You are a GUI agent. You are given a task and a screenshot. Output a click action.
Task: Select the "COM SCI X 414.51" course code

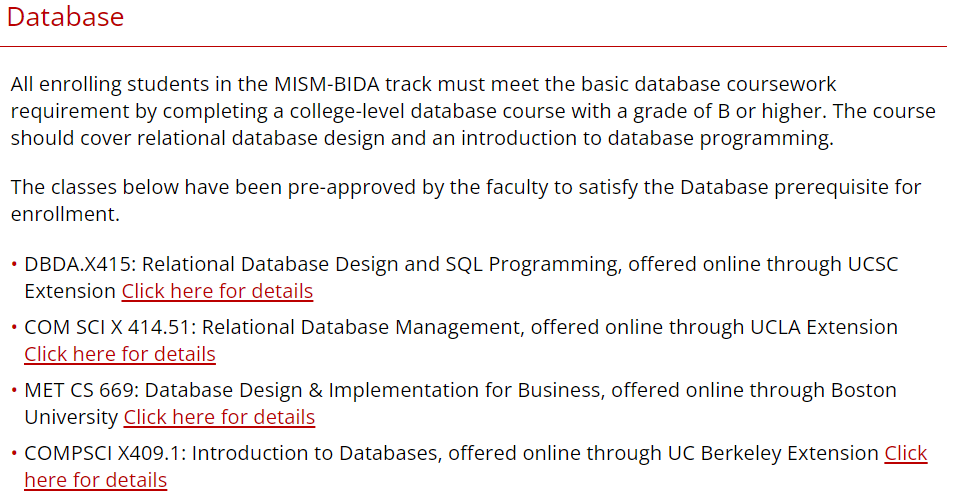(x=107, y=327)
